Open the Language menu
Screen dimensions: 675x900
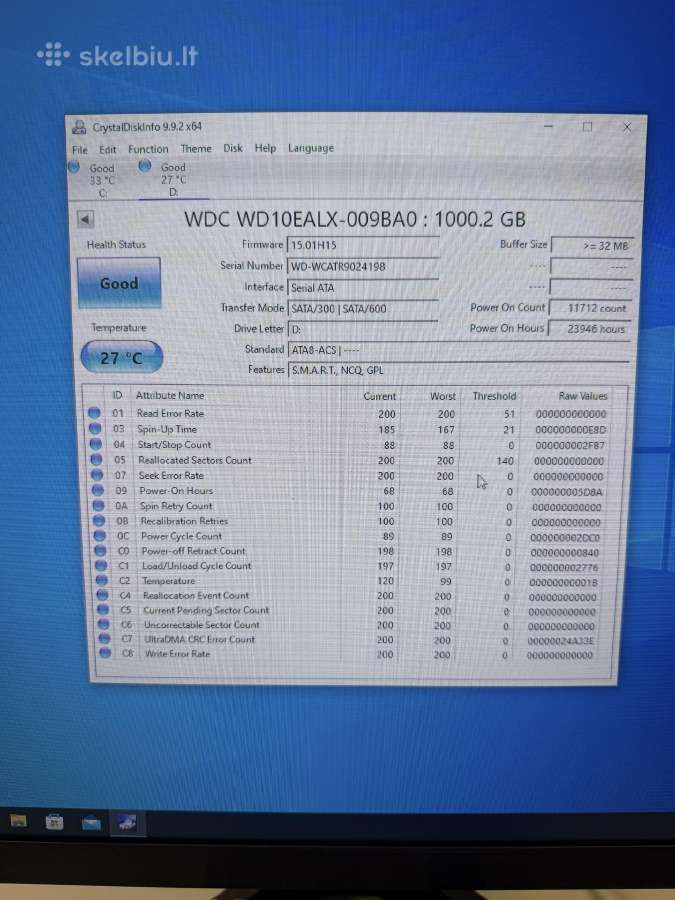point(311,148)
